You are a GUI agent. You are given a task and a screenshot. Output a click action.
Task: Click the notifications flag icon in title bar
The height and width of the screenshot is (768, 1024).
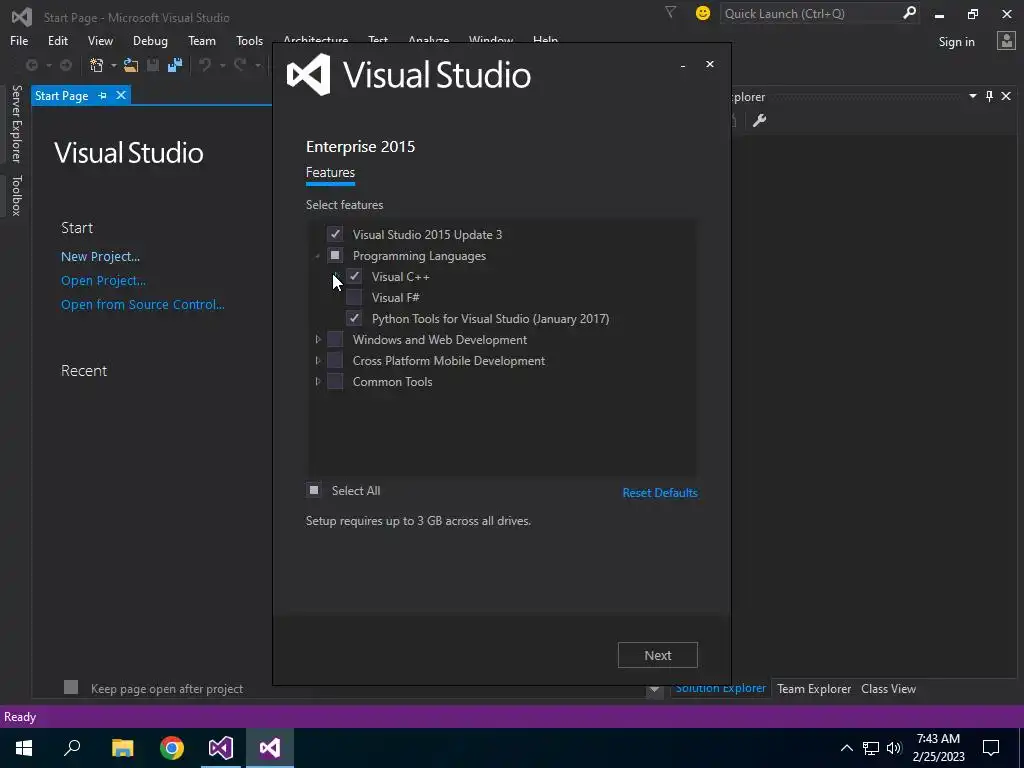coord(670,13)
